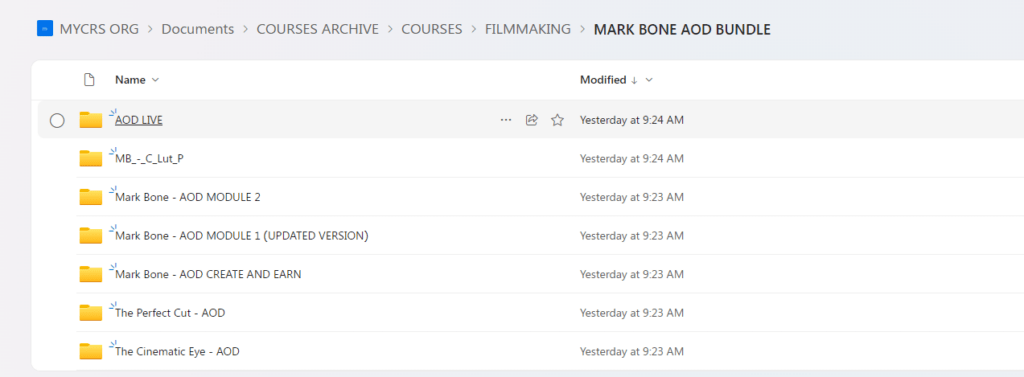Navigate to COURSES ARCHIVE breadcrumb
Viewport: 1024px width, 377px height.
[317, 29]
